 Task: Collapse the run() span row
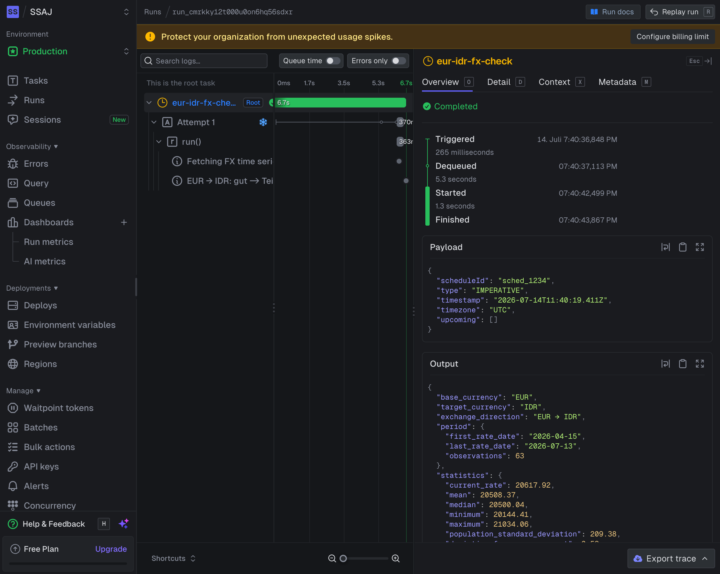pyautogui.click(x=159, y=141)
